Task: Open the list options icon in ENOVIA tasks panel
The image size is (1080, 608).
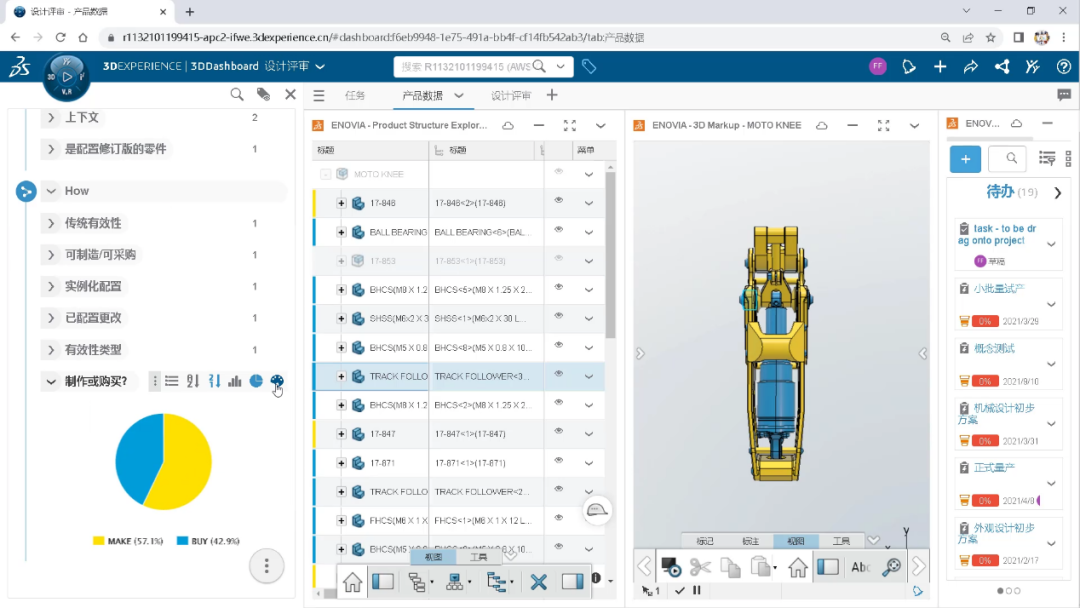Action: tap(1047, 158)
